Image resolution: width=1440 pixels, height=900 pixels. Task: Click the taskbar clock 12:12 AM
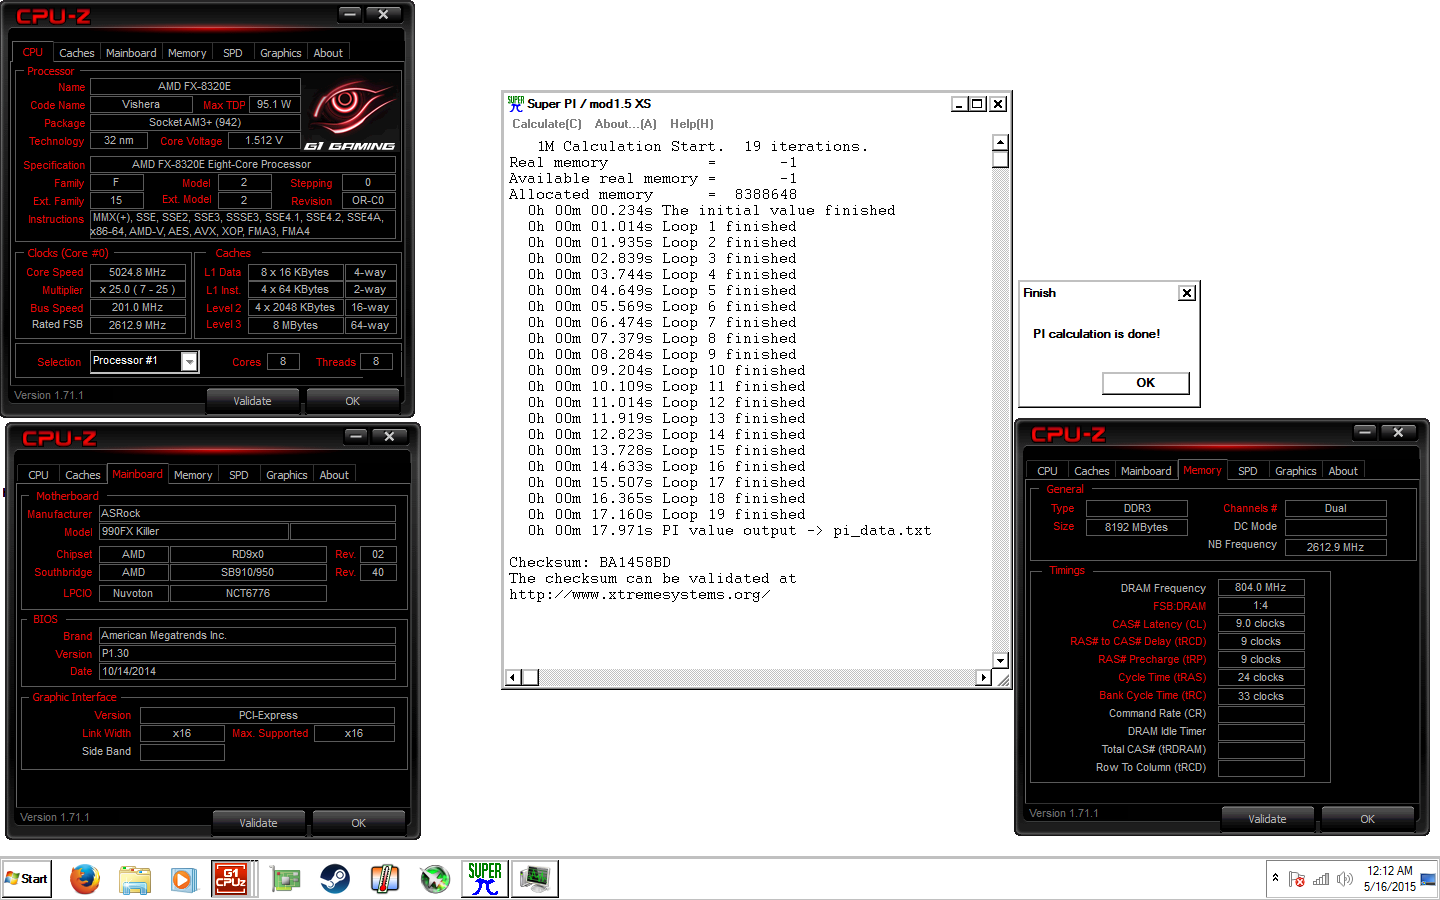tap(1390, 871)
